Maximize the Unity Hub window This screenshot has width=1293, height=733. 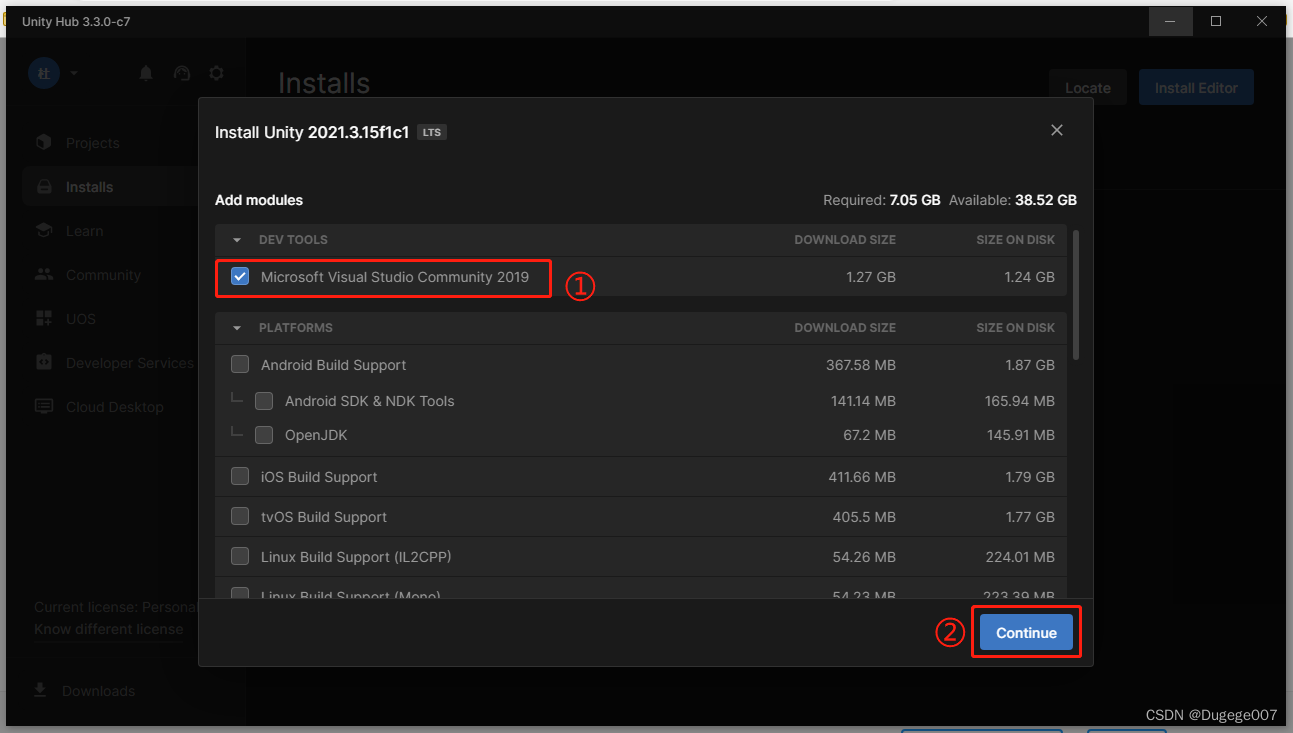click(x=1216, y=21)
